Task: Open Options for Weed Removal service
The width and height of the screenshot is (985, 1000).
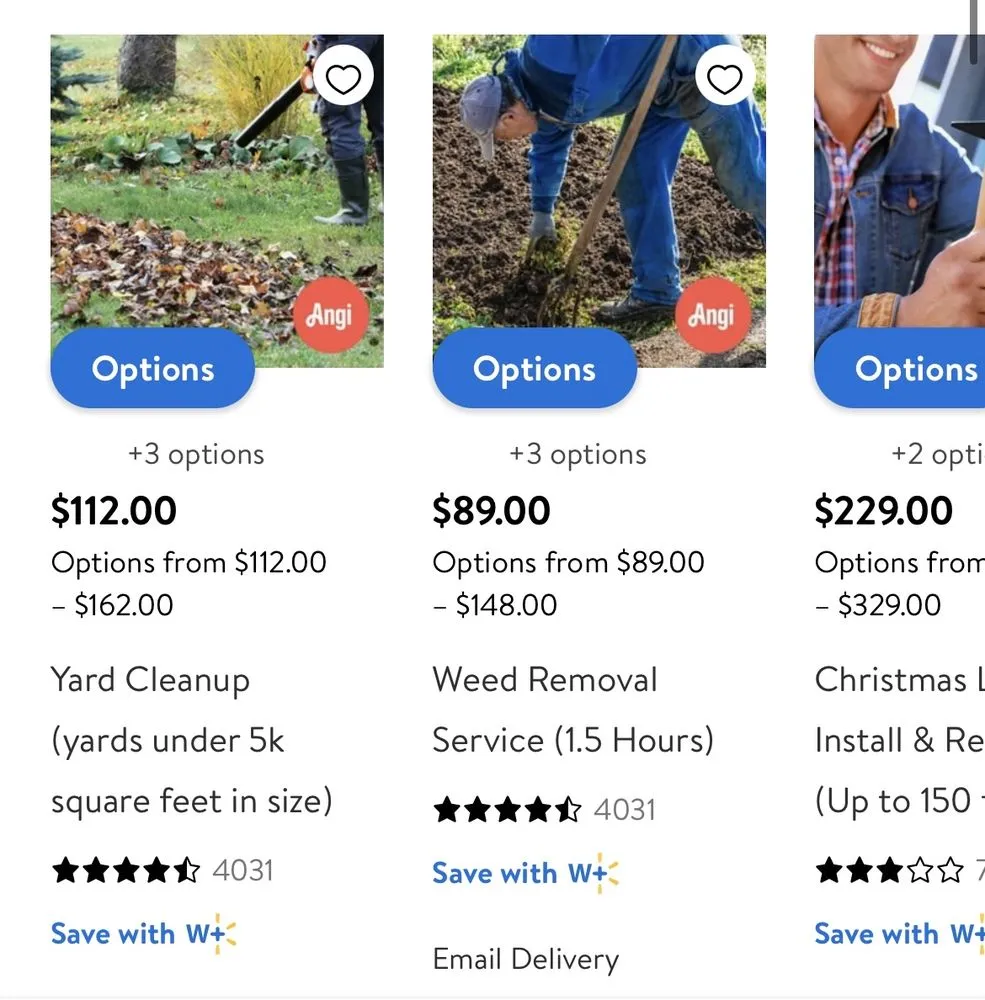Action: (534, 369)
